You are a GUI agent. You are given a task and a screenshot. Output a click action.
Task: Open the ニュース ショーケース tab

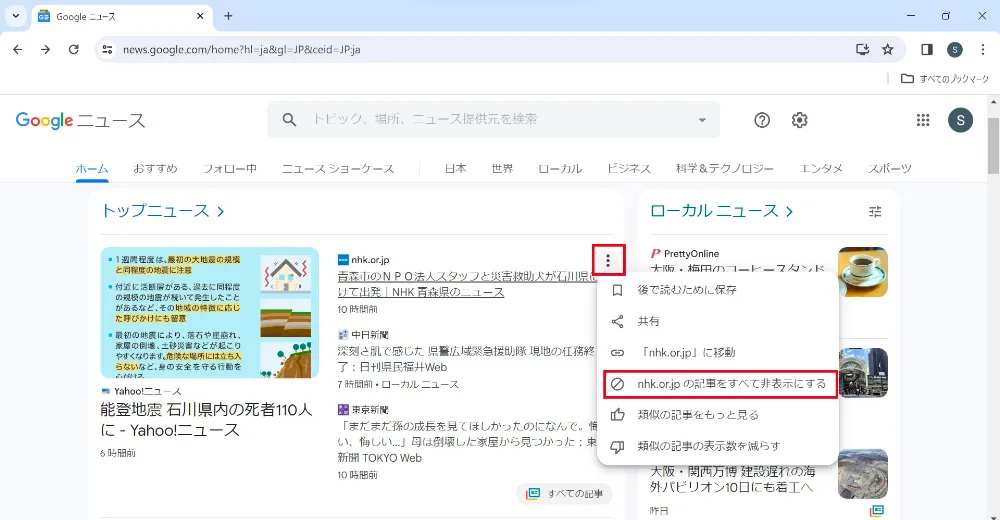338,168
